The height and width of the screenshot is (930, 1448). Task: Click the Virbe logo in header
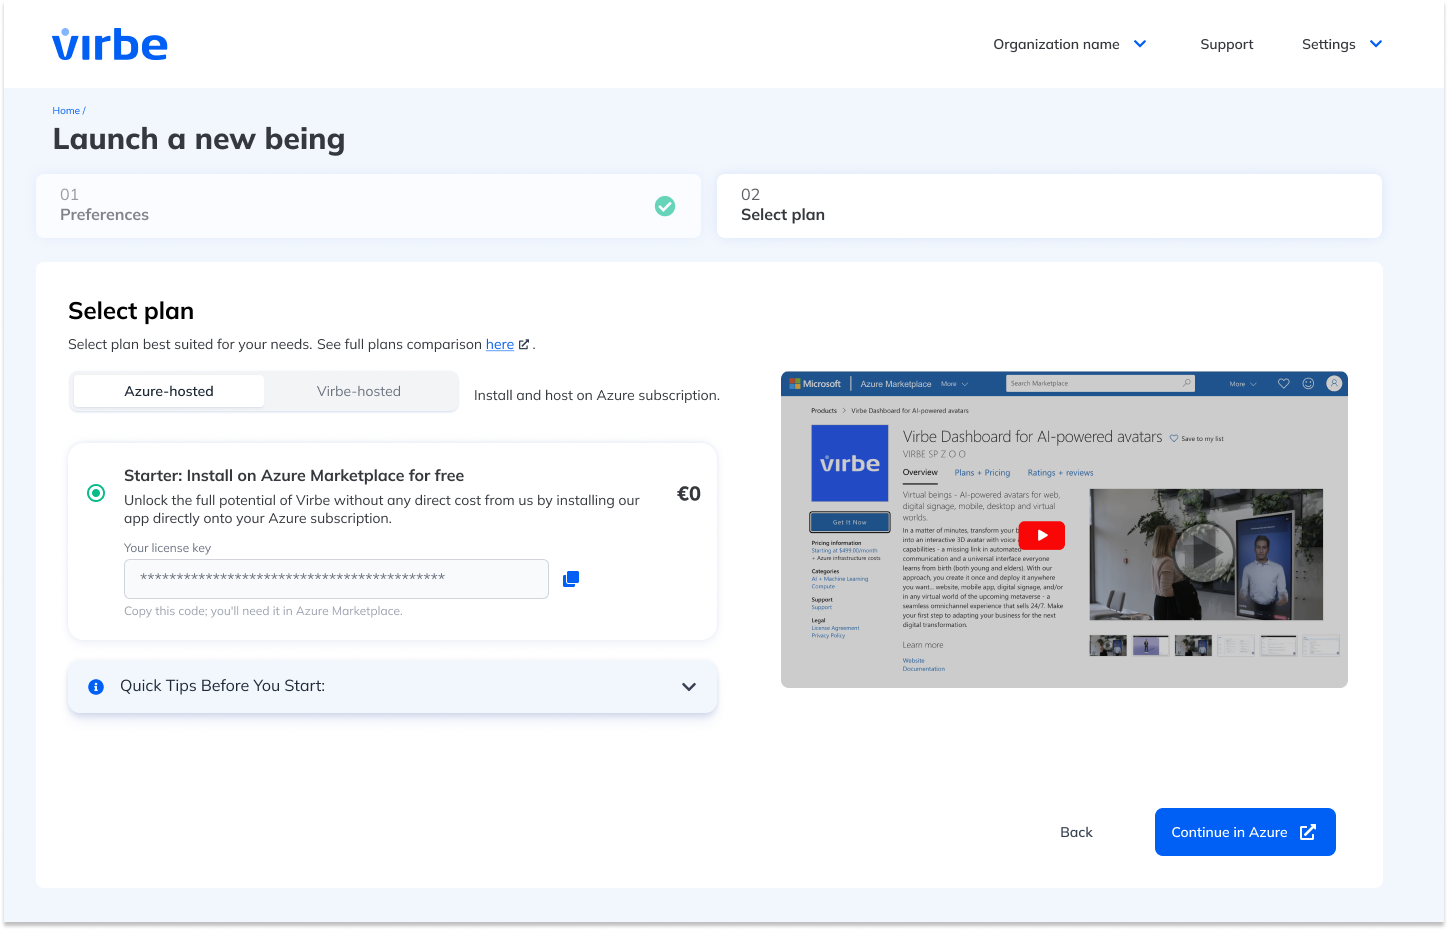pos(110,45)
